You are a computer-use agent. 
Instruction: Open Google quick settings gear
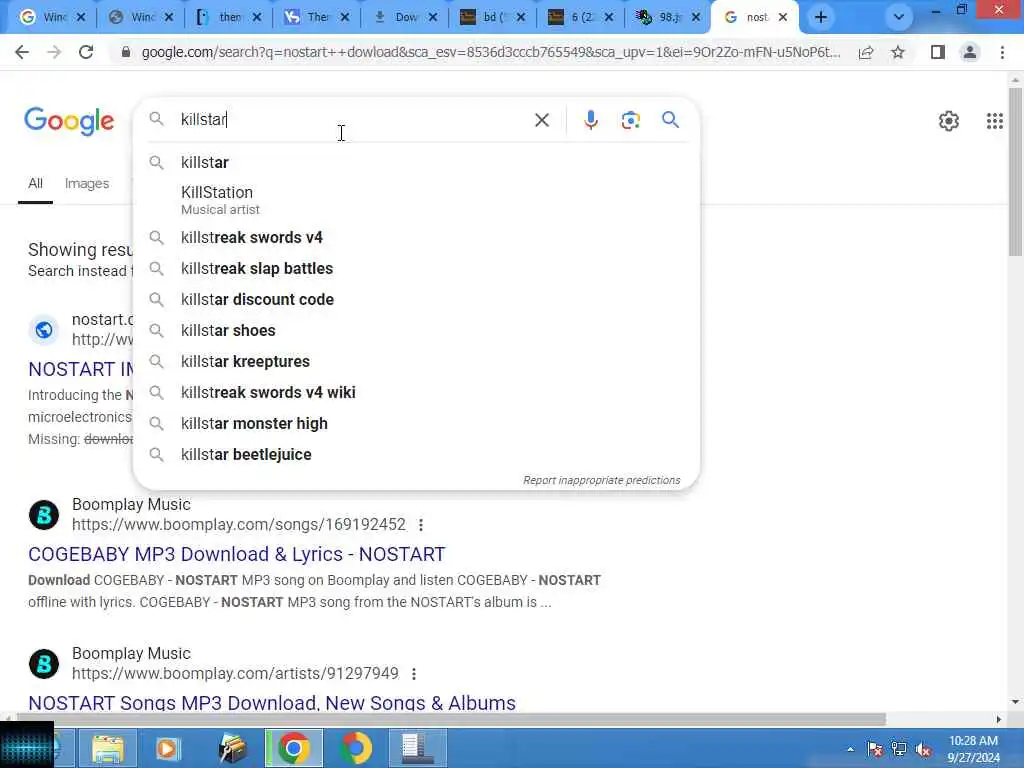[948, 121]
